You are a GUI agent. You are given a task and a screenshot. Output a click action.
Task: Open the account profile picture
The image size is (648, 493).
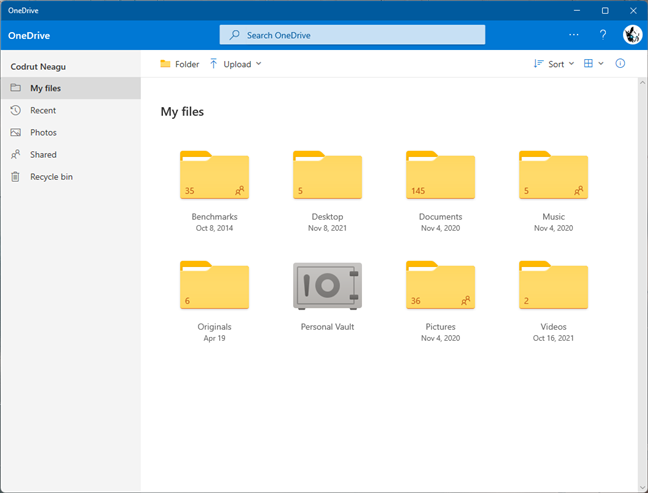click(x=632, y=35)
